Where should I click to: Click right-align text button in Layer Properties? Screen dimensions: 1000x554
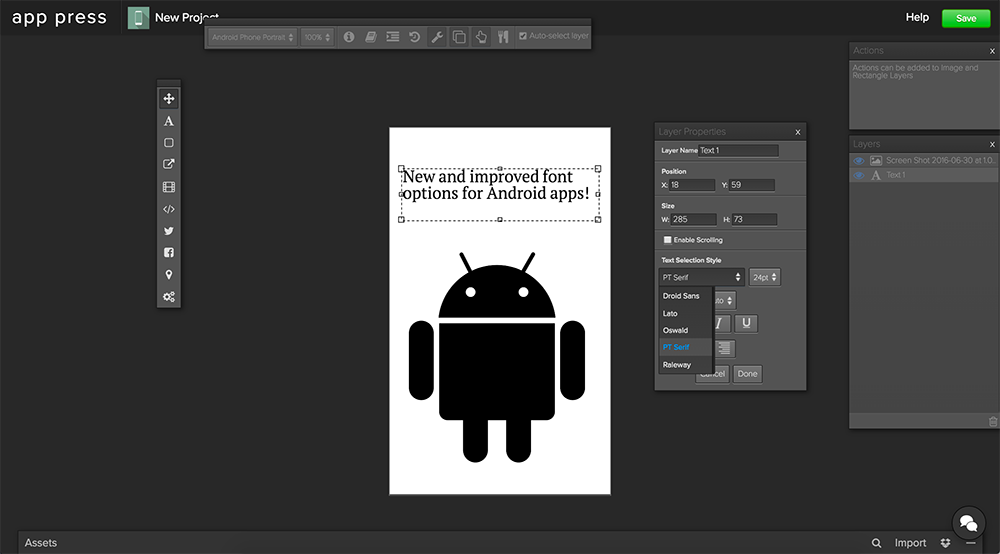coord(724,348)
